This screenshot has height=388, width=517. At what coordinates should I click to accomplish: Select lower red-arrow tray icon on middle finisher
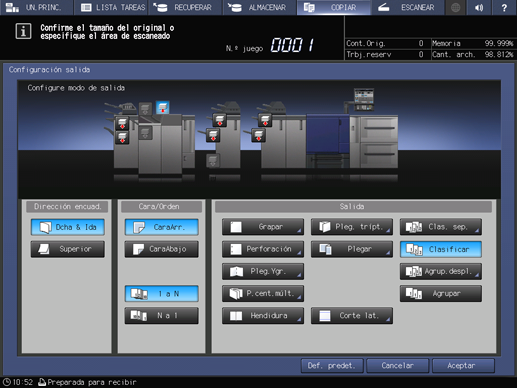(x=213, y=135)
